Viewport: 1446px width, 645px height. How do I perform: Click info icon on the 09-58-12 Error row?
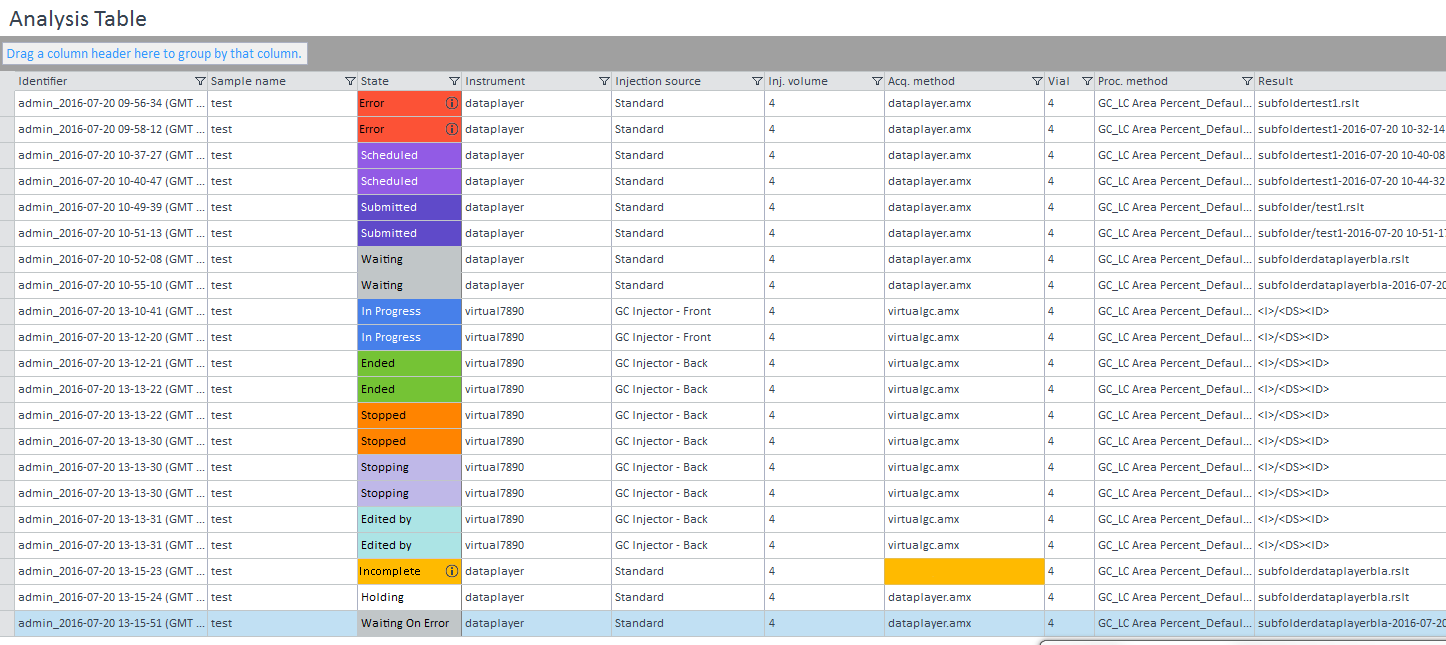(x=451, y=129)
